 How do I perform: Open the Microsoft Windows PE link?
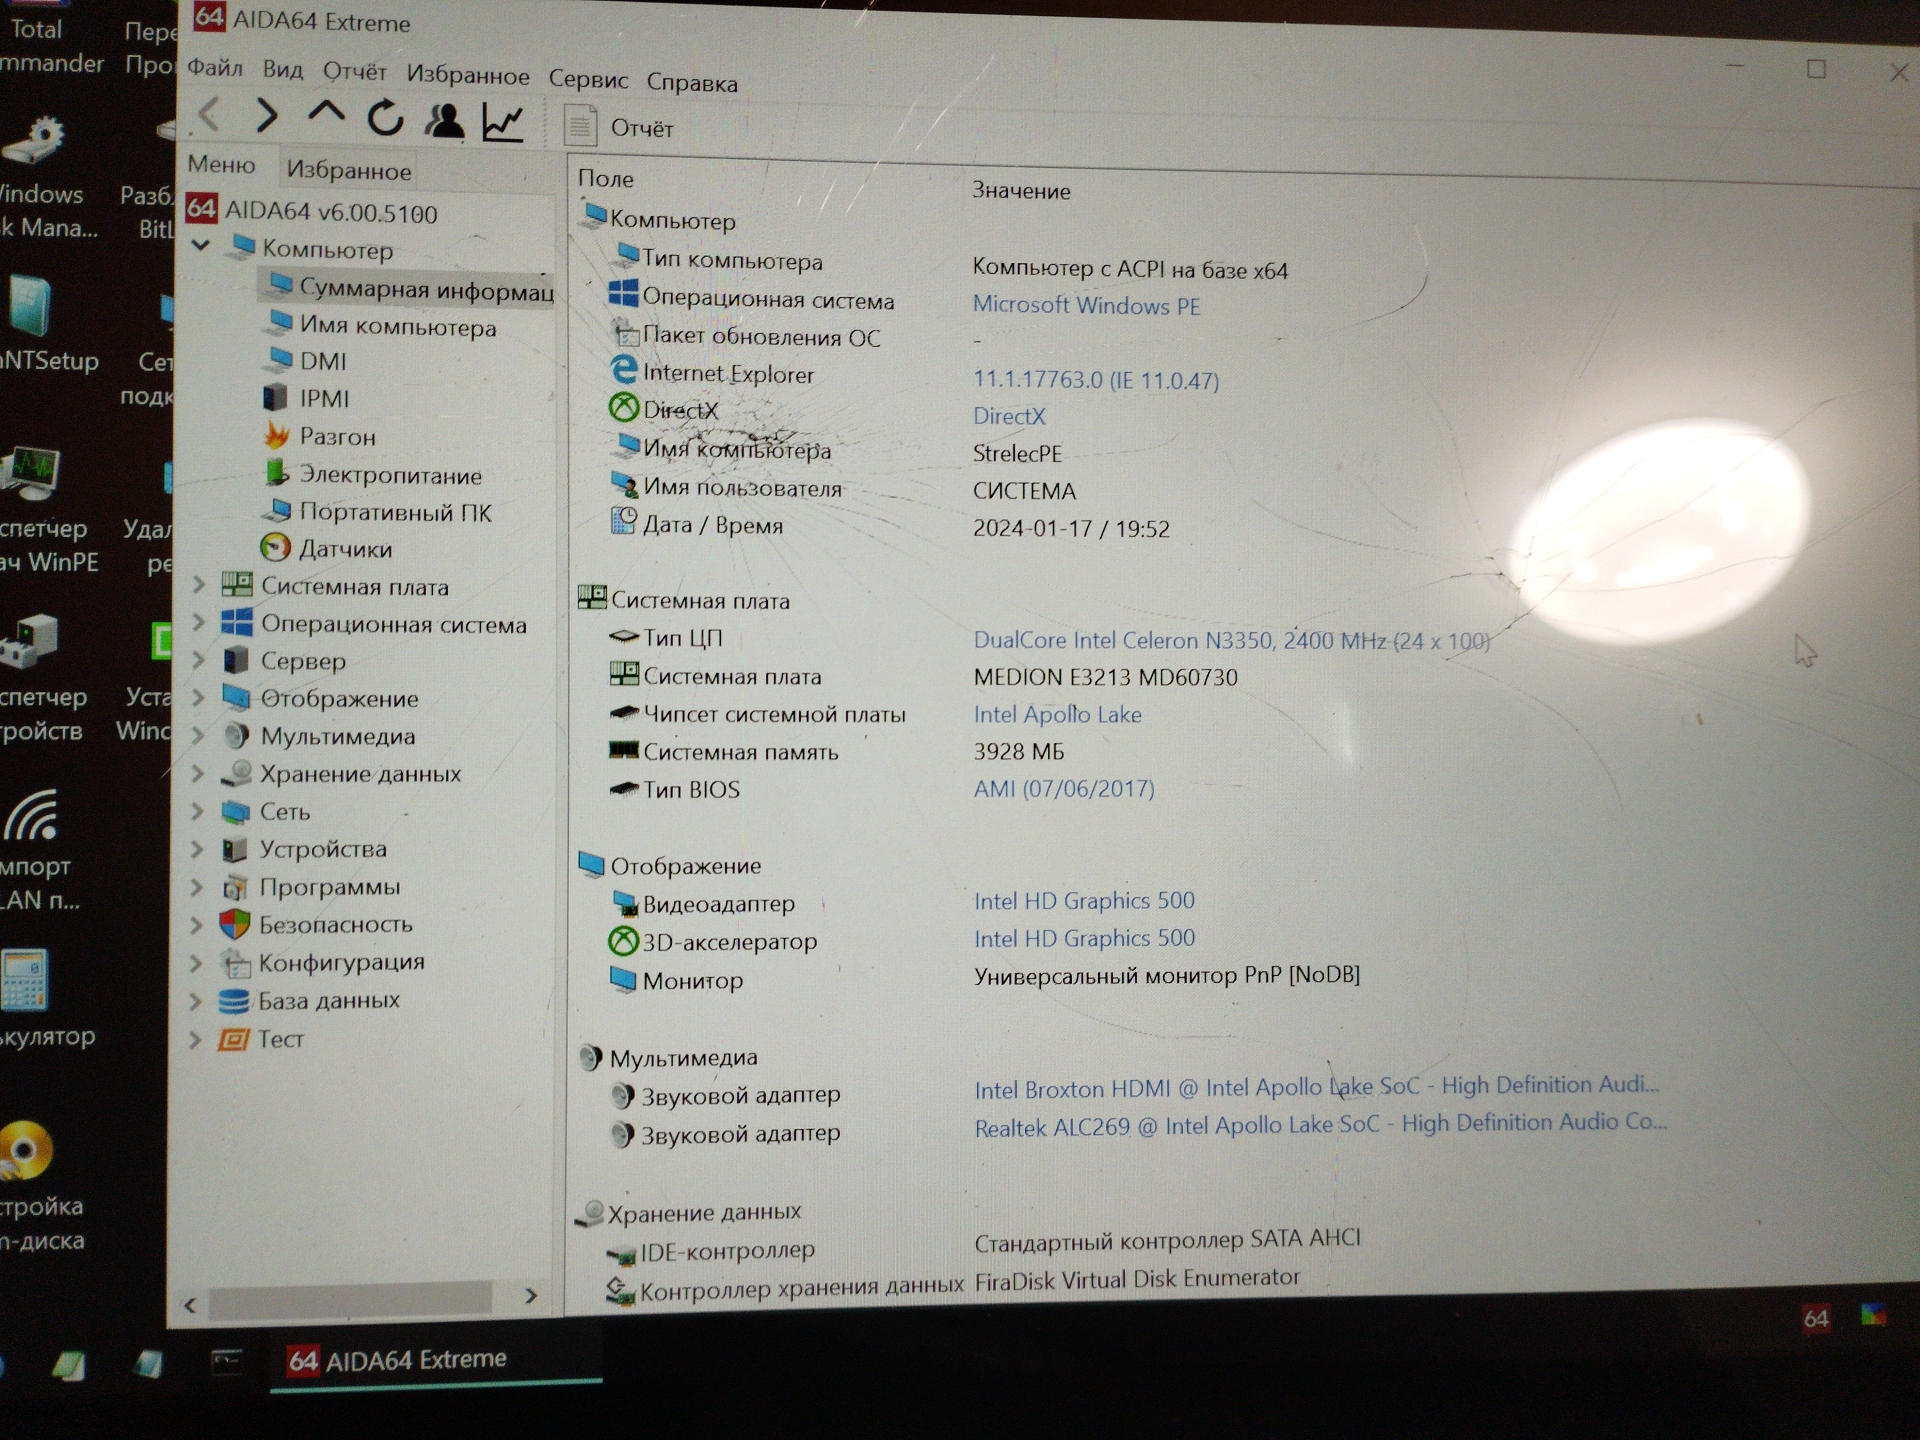tap(1086, 305)
